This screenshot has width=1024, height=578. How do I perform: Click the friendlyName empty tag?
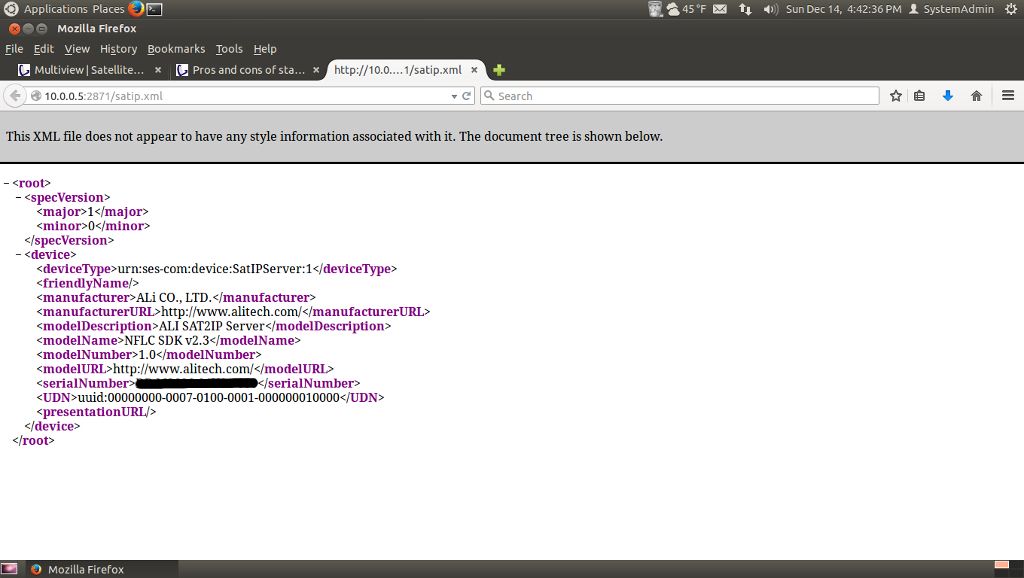click(x=88, y=283)
